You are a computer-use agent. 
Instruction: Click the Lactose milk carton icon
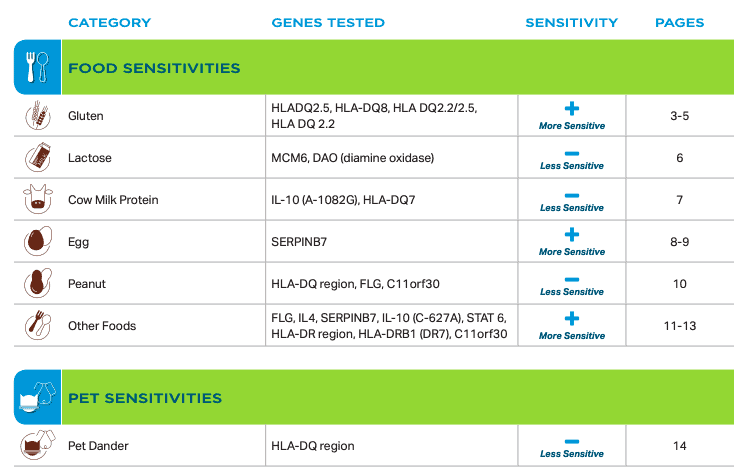tap(38, 157)
